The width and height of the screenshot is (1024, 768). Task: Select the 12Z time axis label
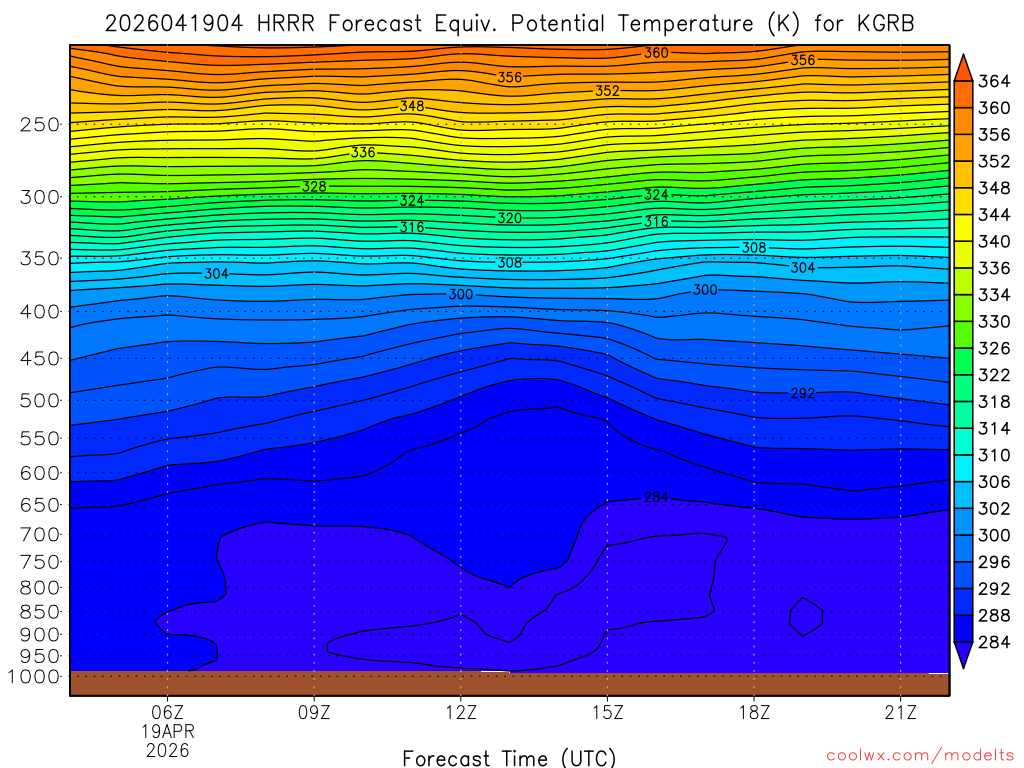(461, 712)
